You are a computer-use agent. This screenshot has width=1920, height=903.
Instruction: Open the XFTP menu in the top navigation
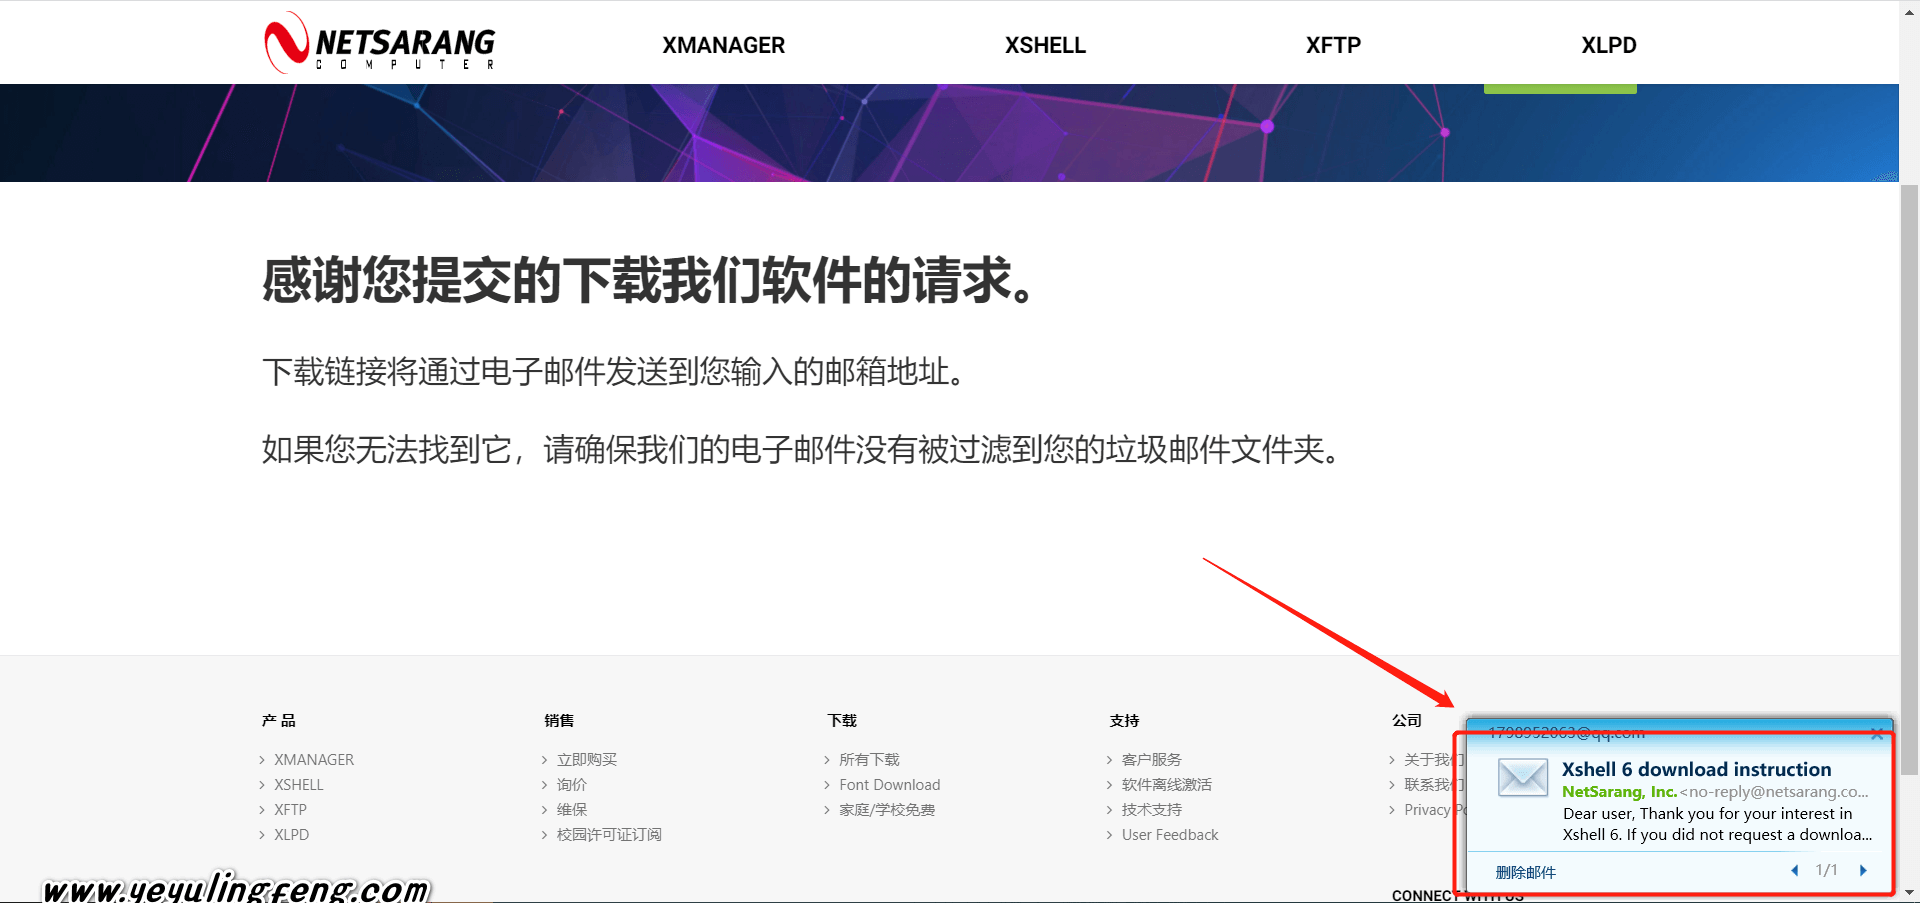[x=1333, y=45]
